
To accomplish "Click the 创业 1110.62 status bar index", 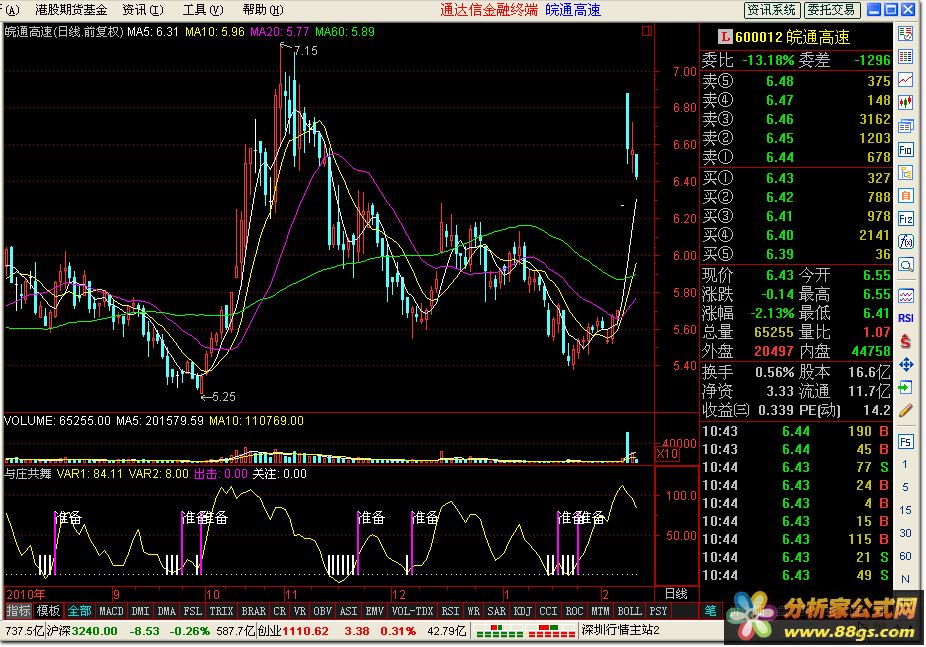I will (x=293, y=631).
